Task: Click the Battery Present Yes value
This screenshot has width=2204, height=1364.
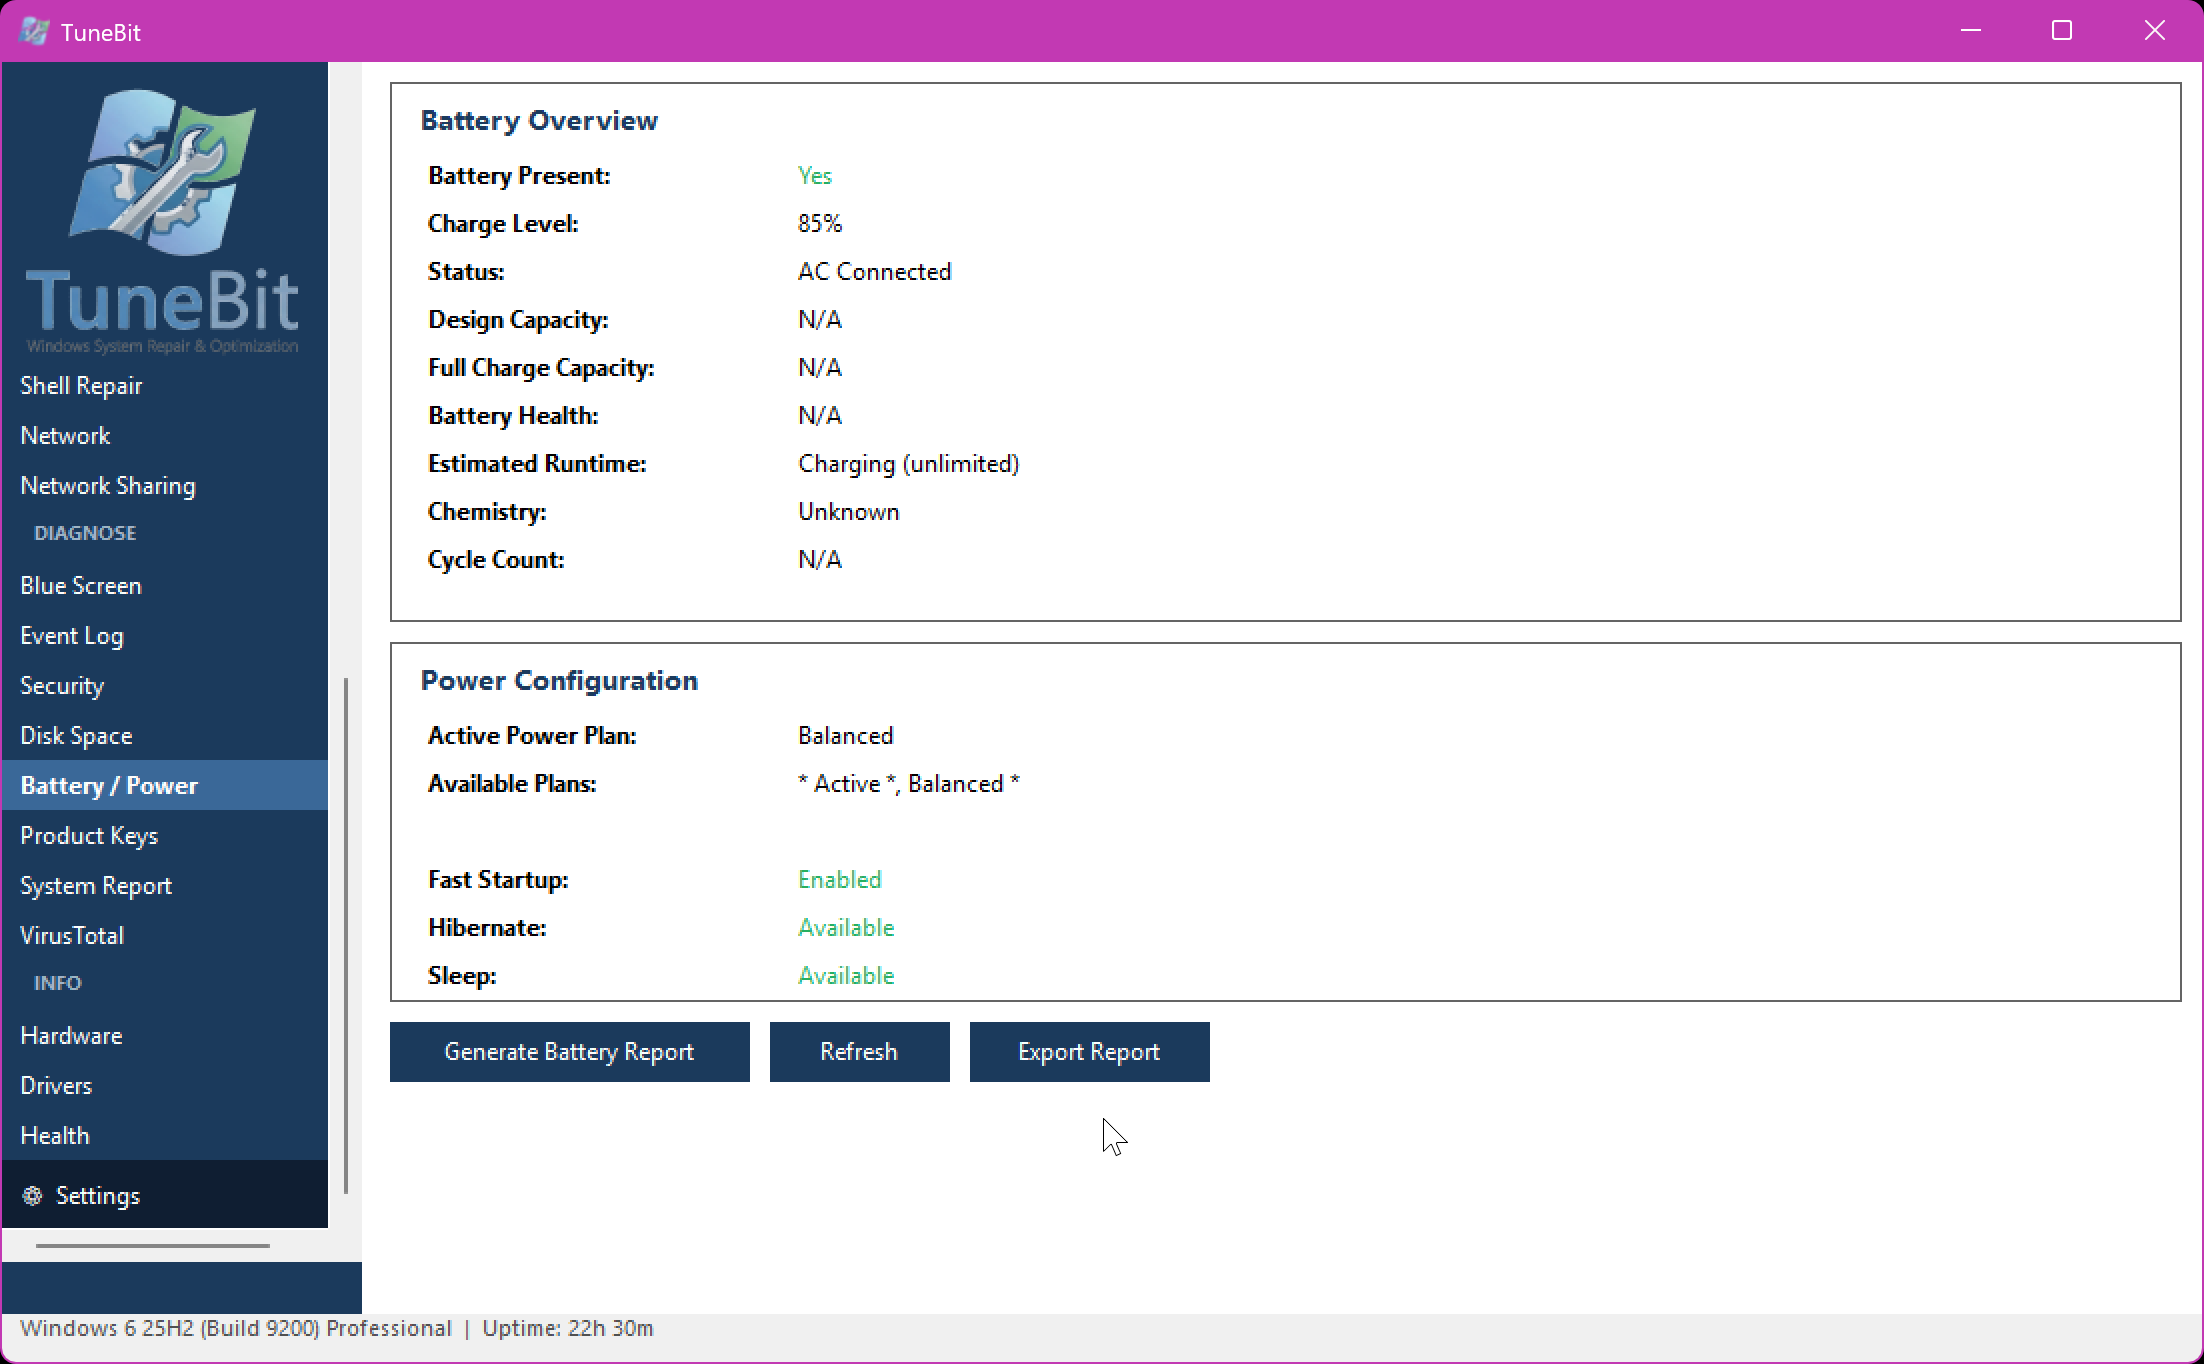Action: pyautogui.click(x=815, y=175)
